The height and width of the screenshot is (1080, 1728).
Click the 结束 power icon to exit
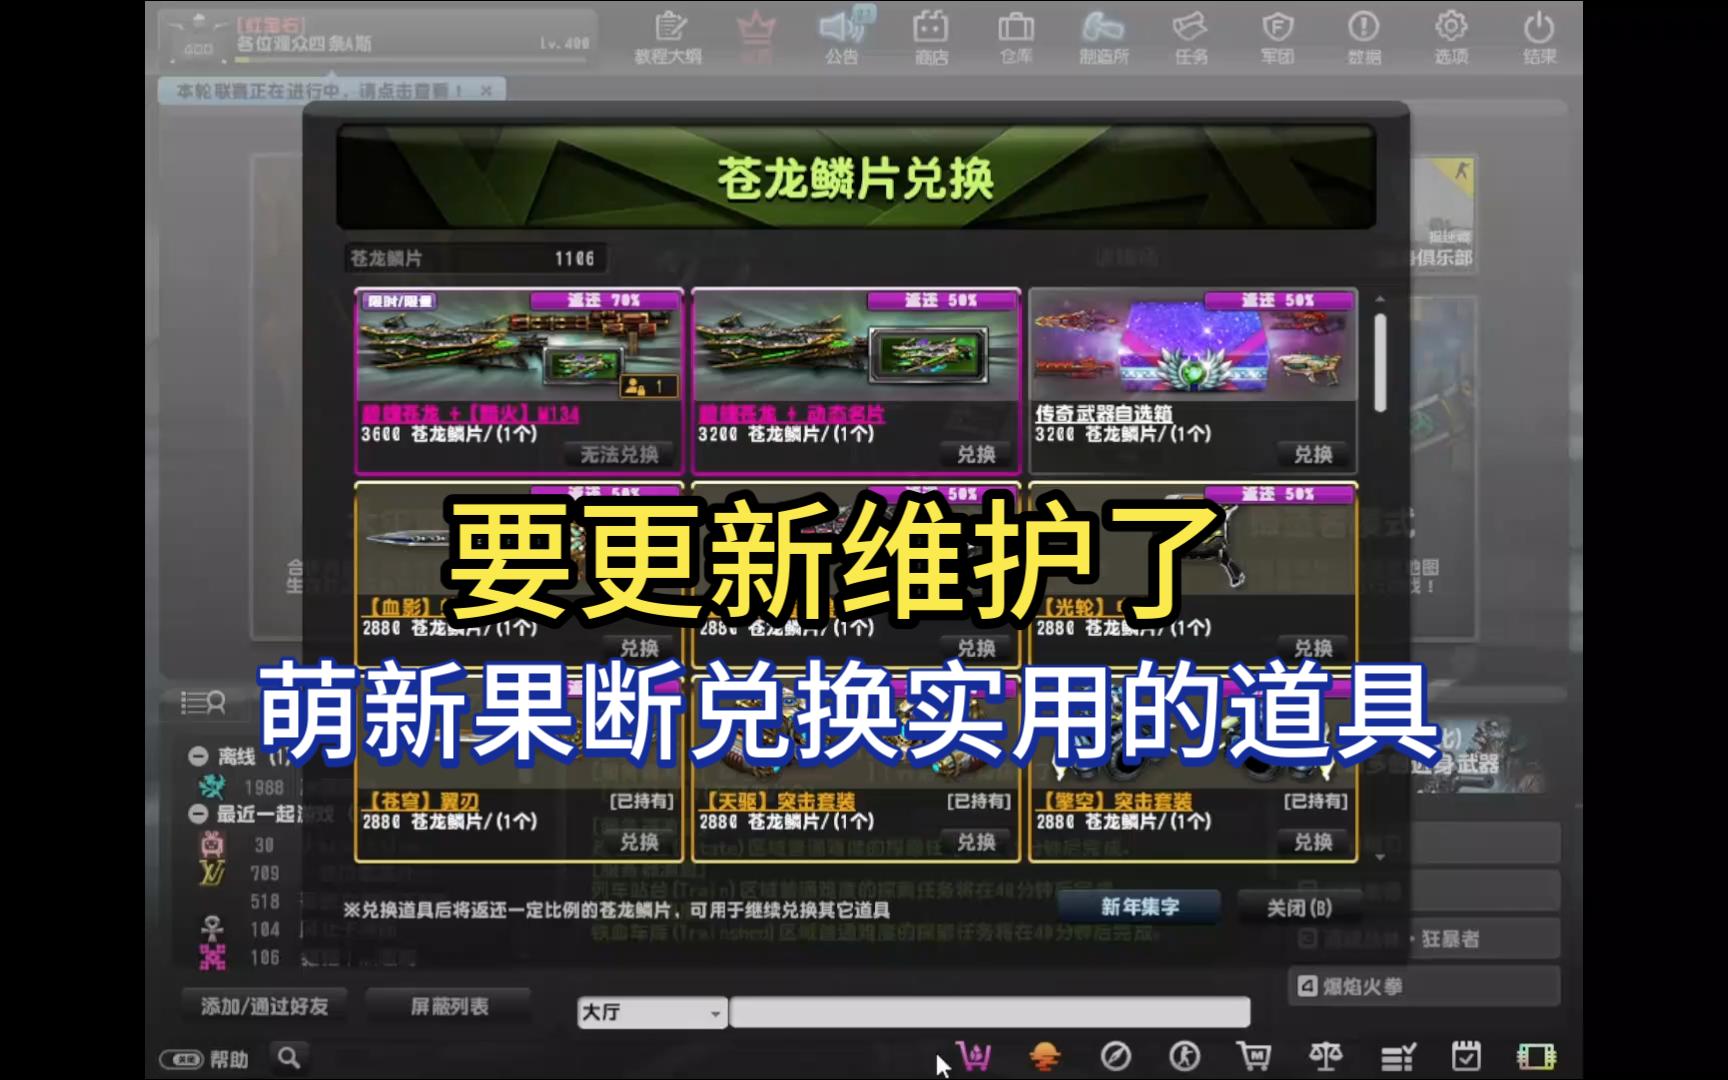pos(1539,37)
